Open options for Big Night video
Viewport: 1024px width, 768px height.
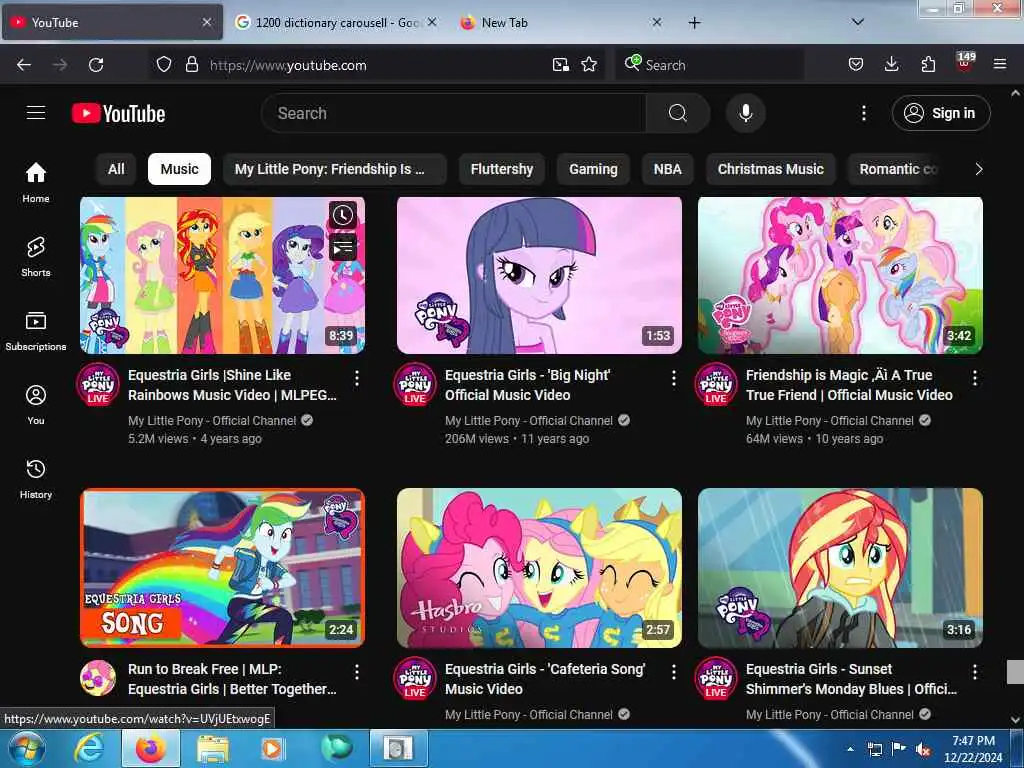673,378
